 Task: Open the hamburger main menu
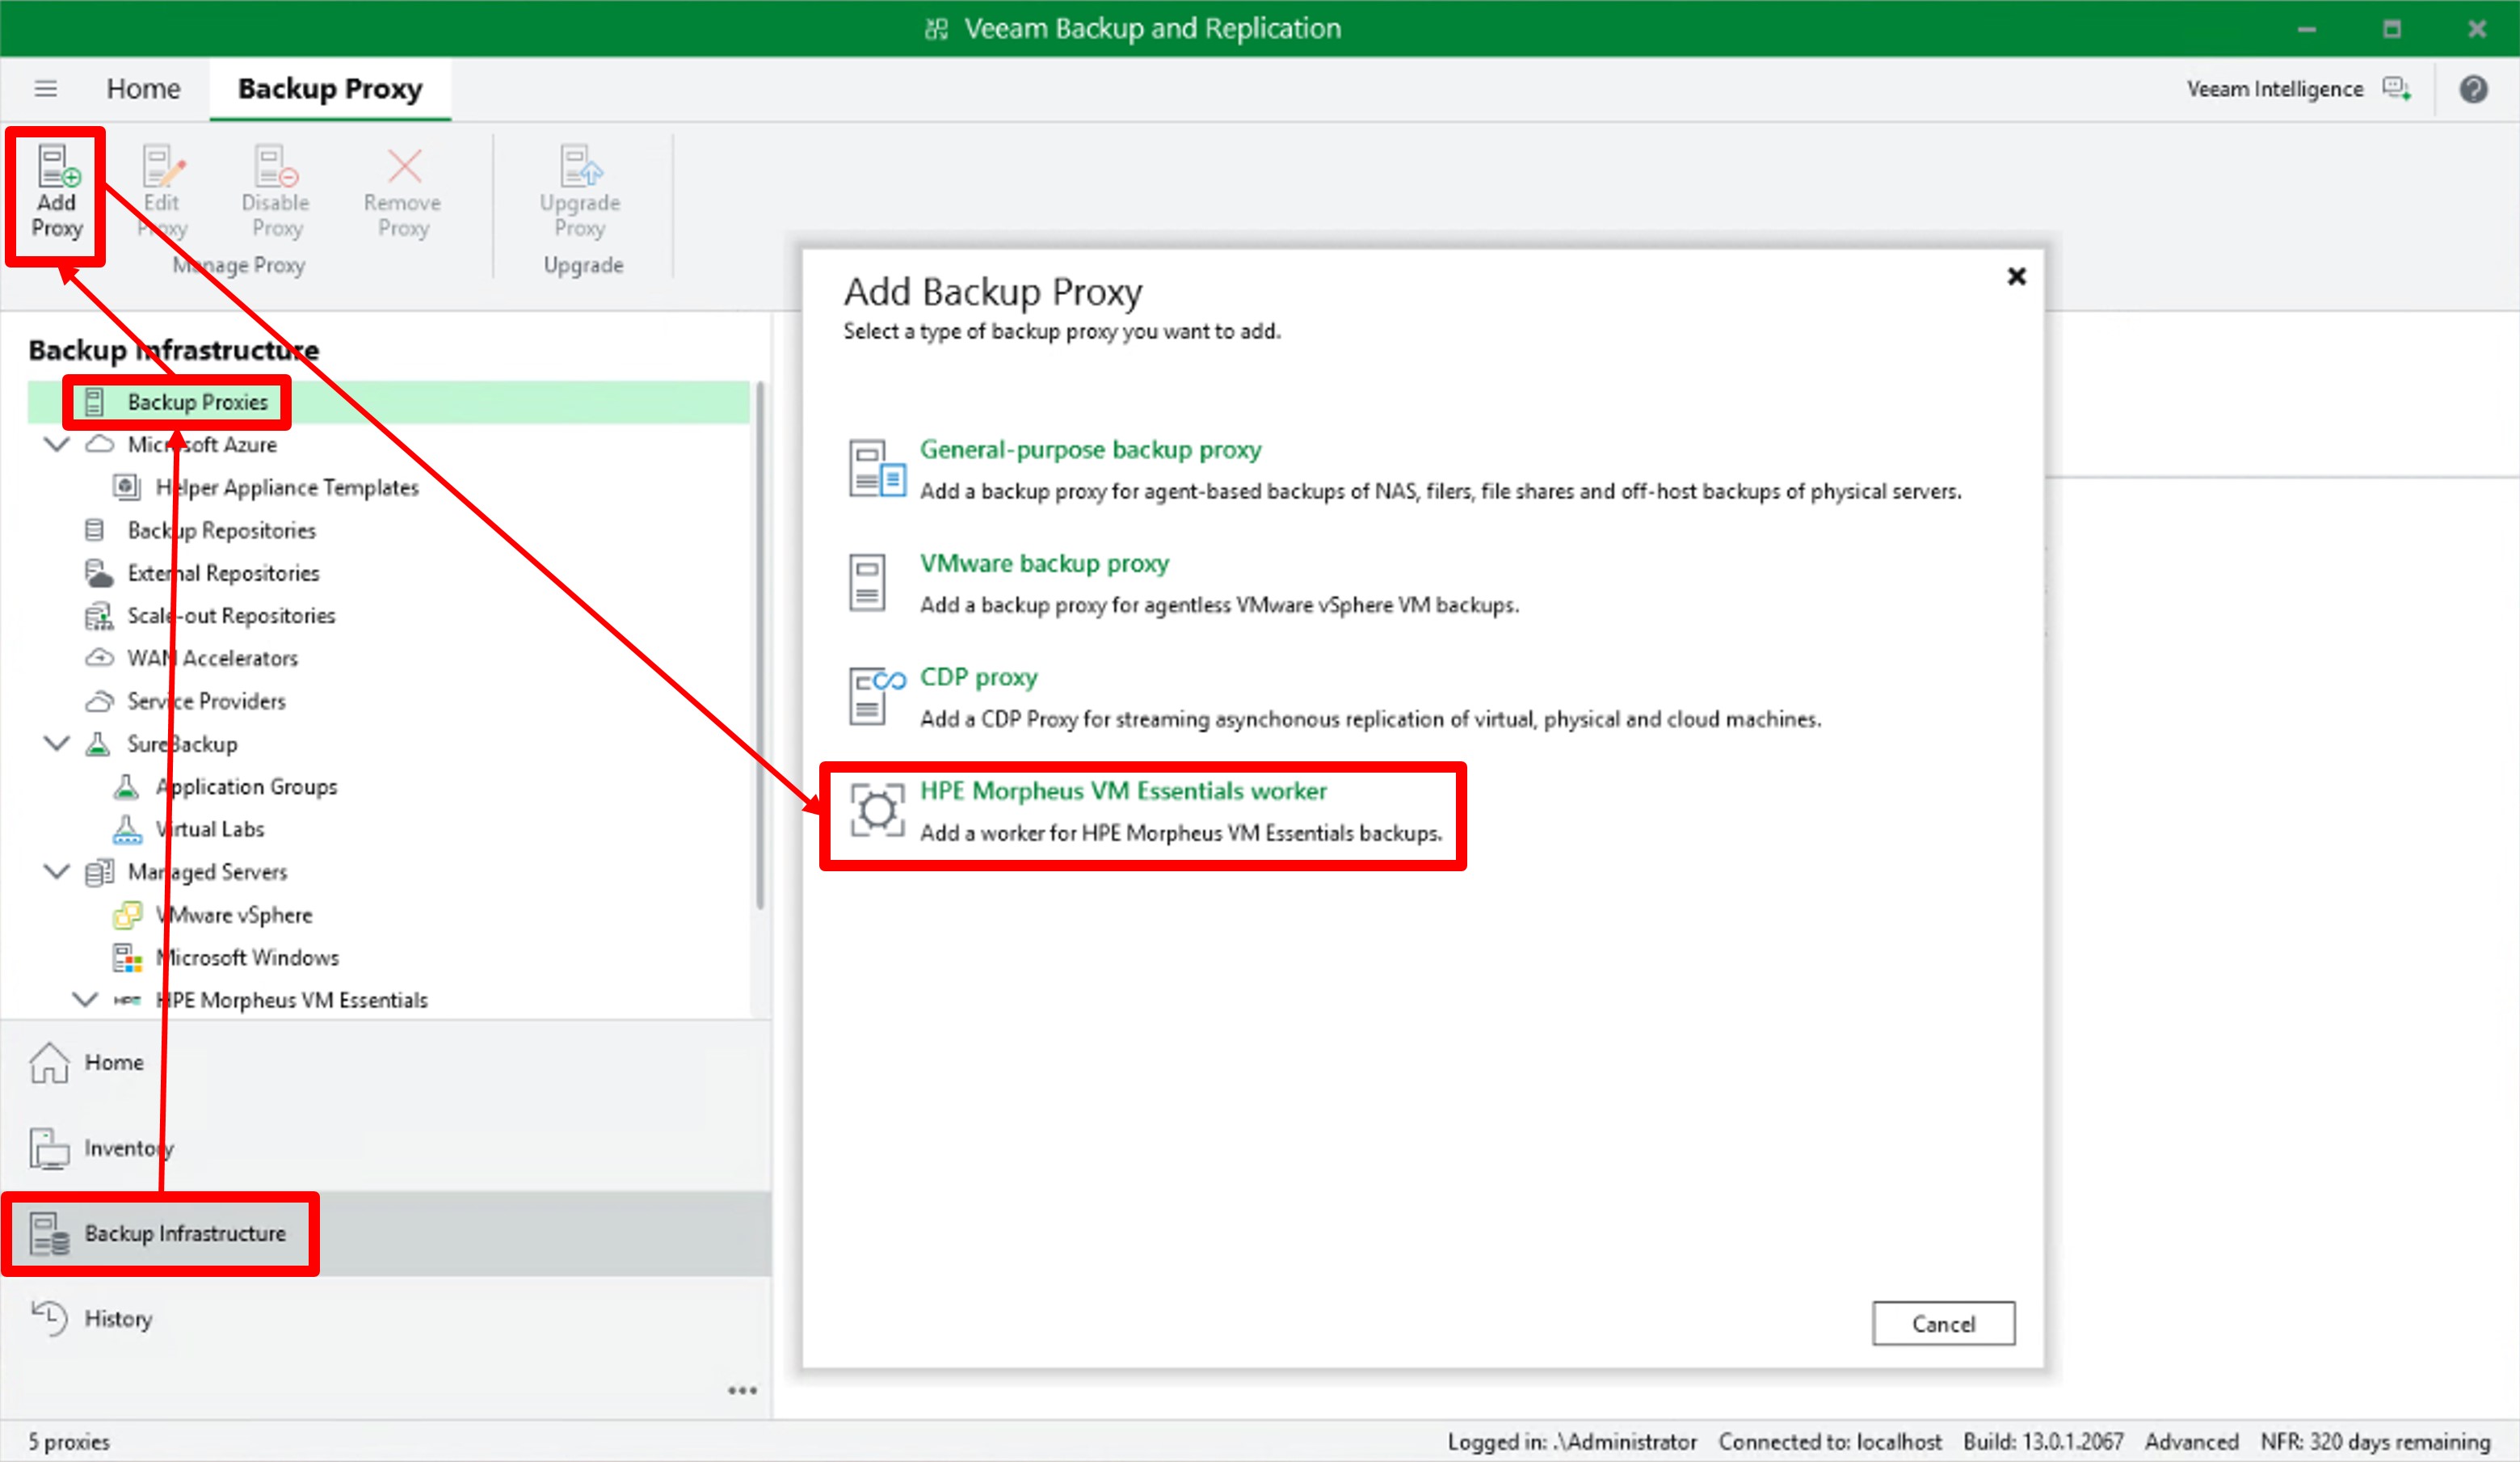tap(46, 89)
